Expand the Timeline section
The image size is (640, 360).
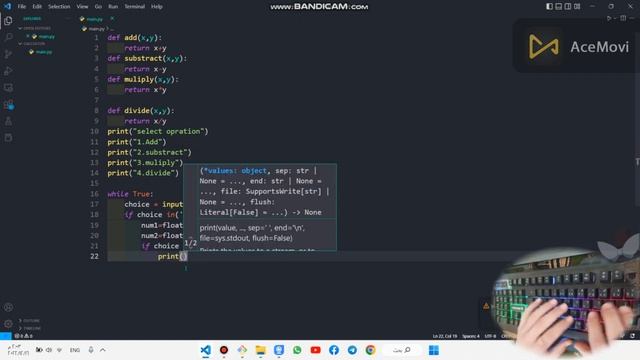[29, 328]
